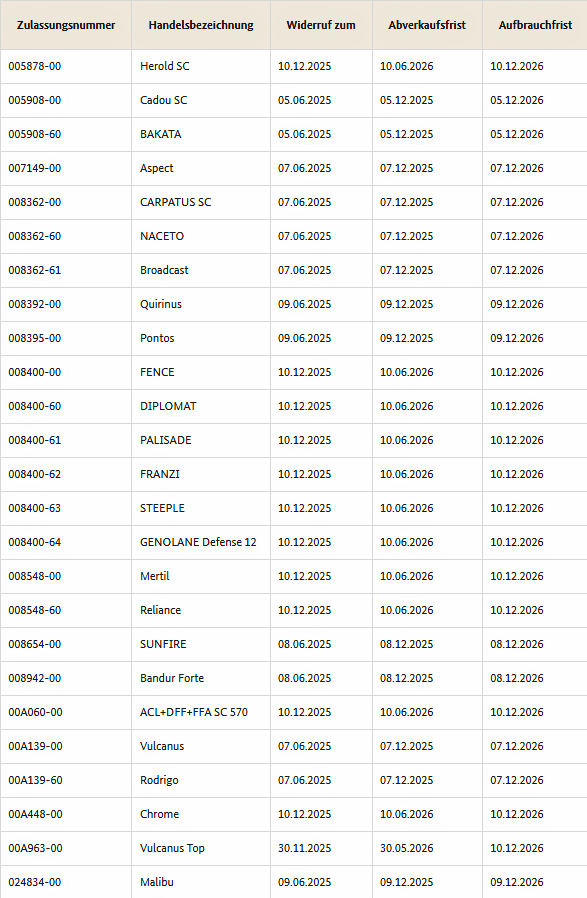Select the ACL+DFF+FFA SC 570 entry
The height and width of the screenshot is (898, 587).
(x=194, y=712)
